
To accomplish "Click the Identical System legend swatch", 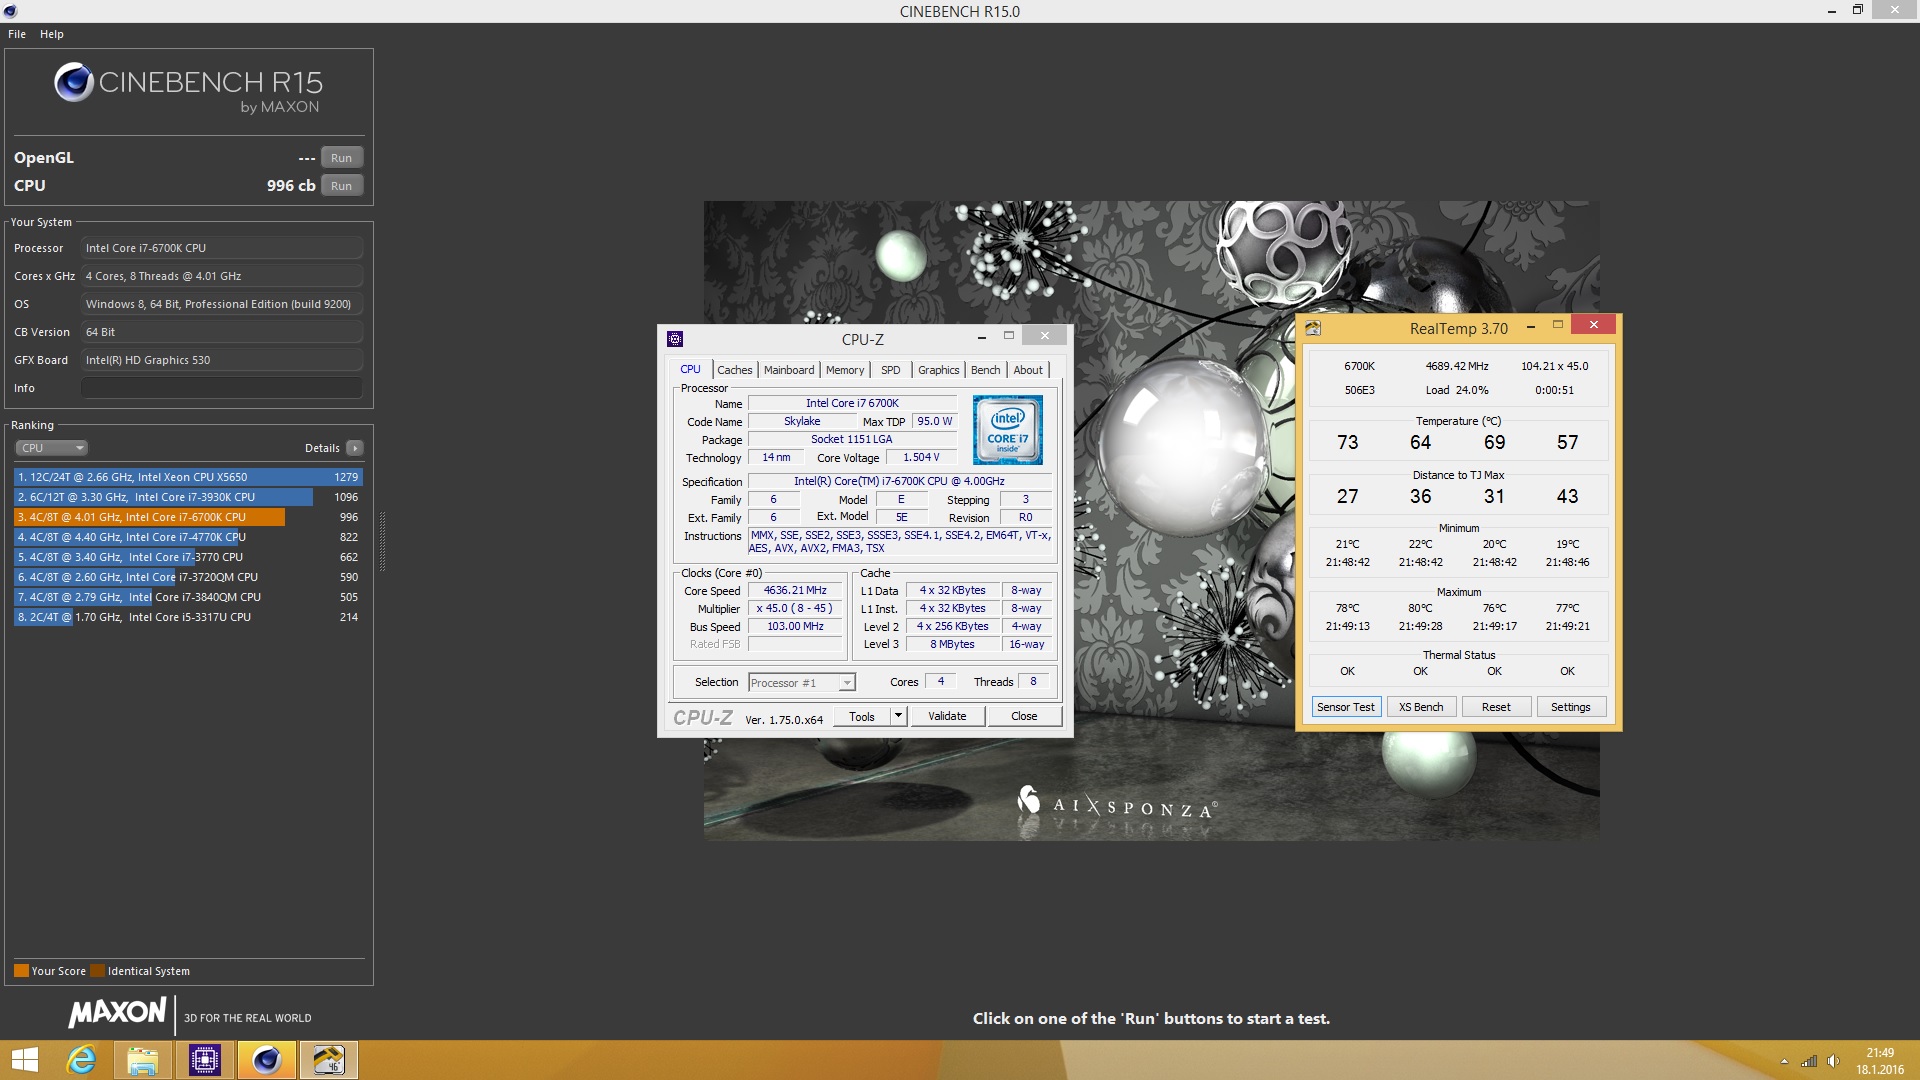I will (x=97, y=971).
